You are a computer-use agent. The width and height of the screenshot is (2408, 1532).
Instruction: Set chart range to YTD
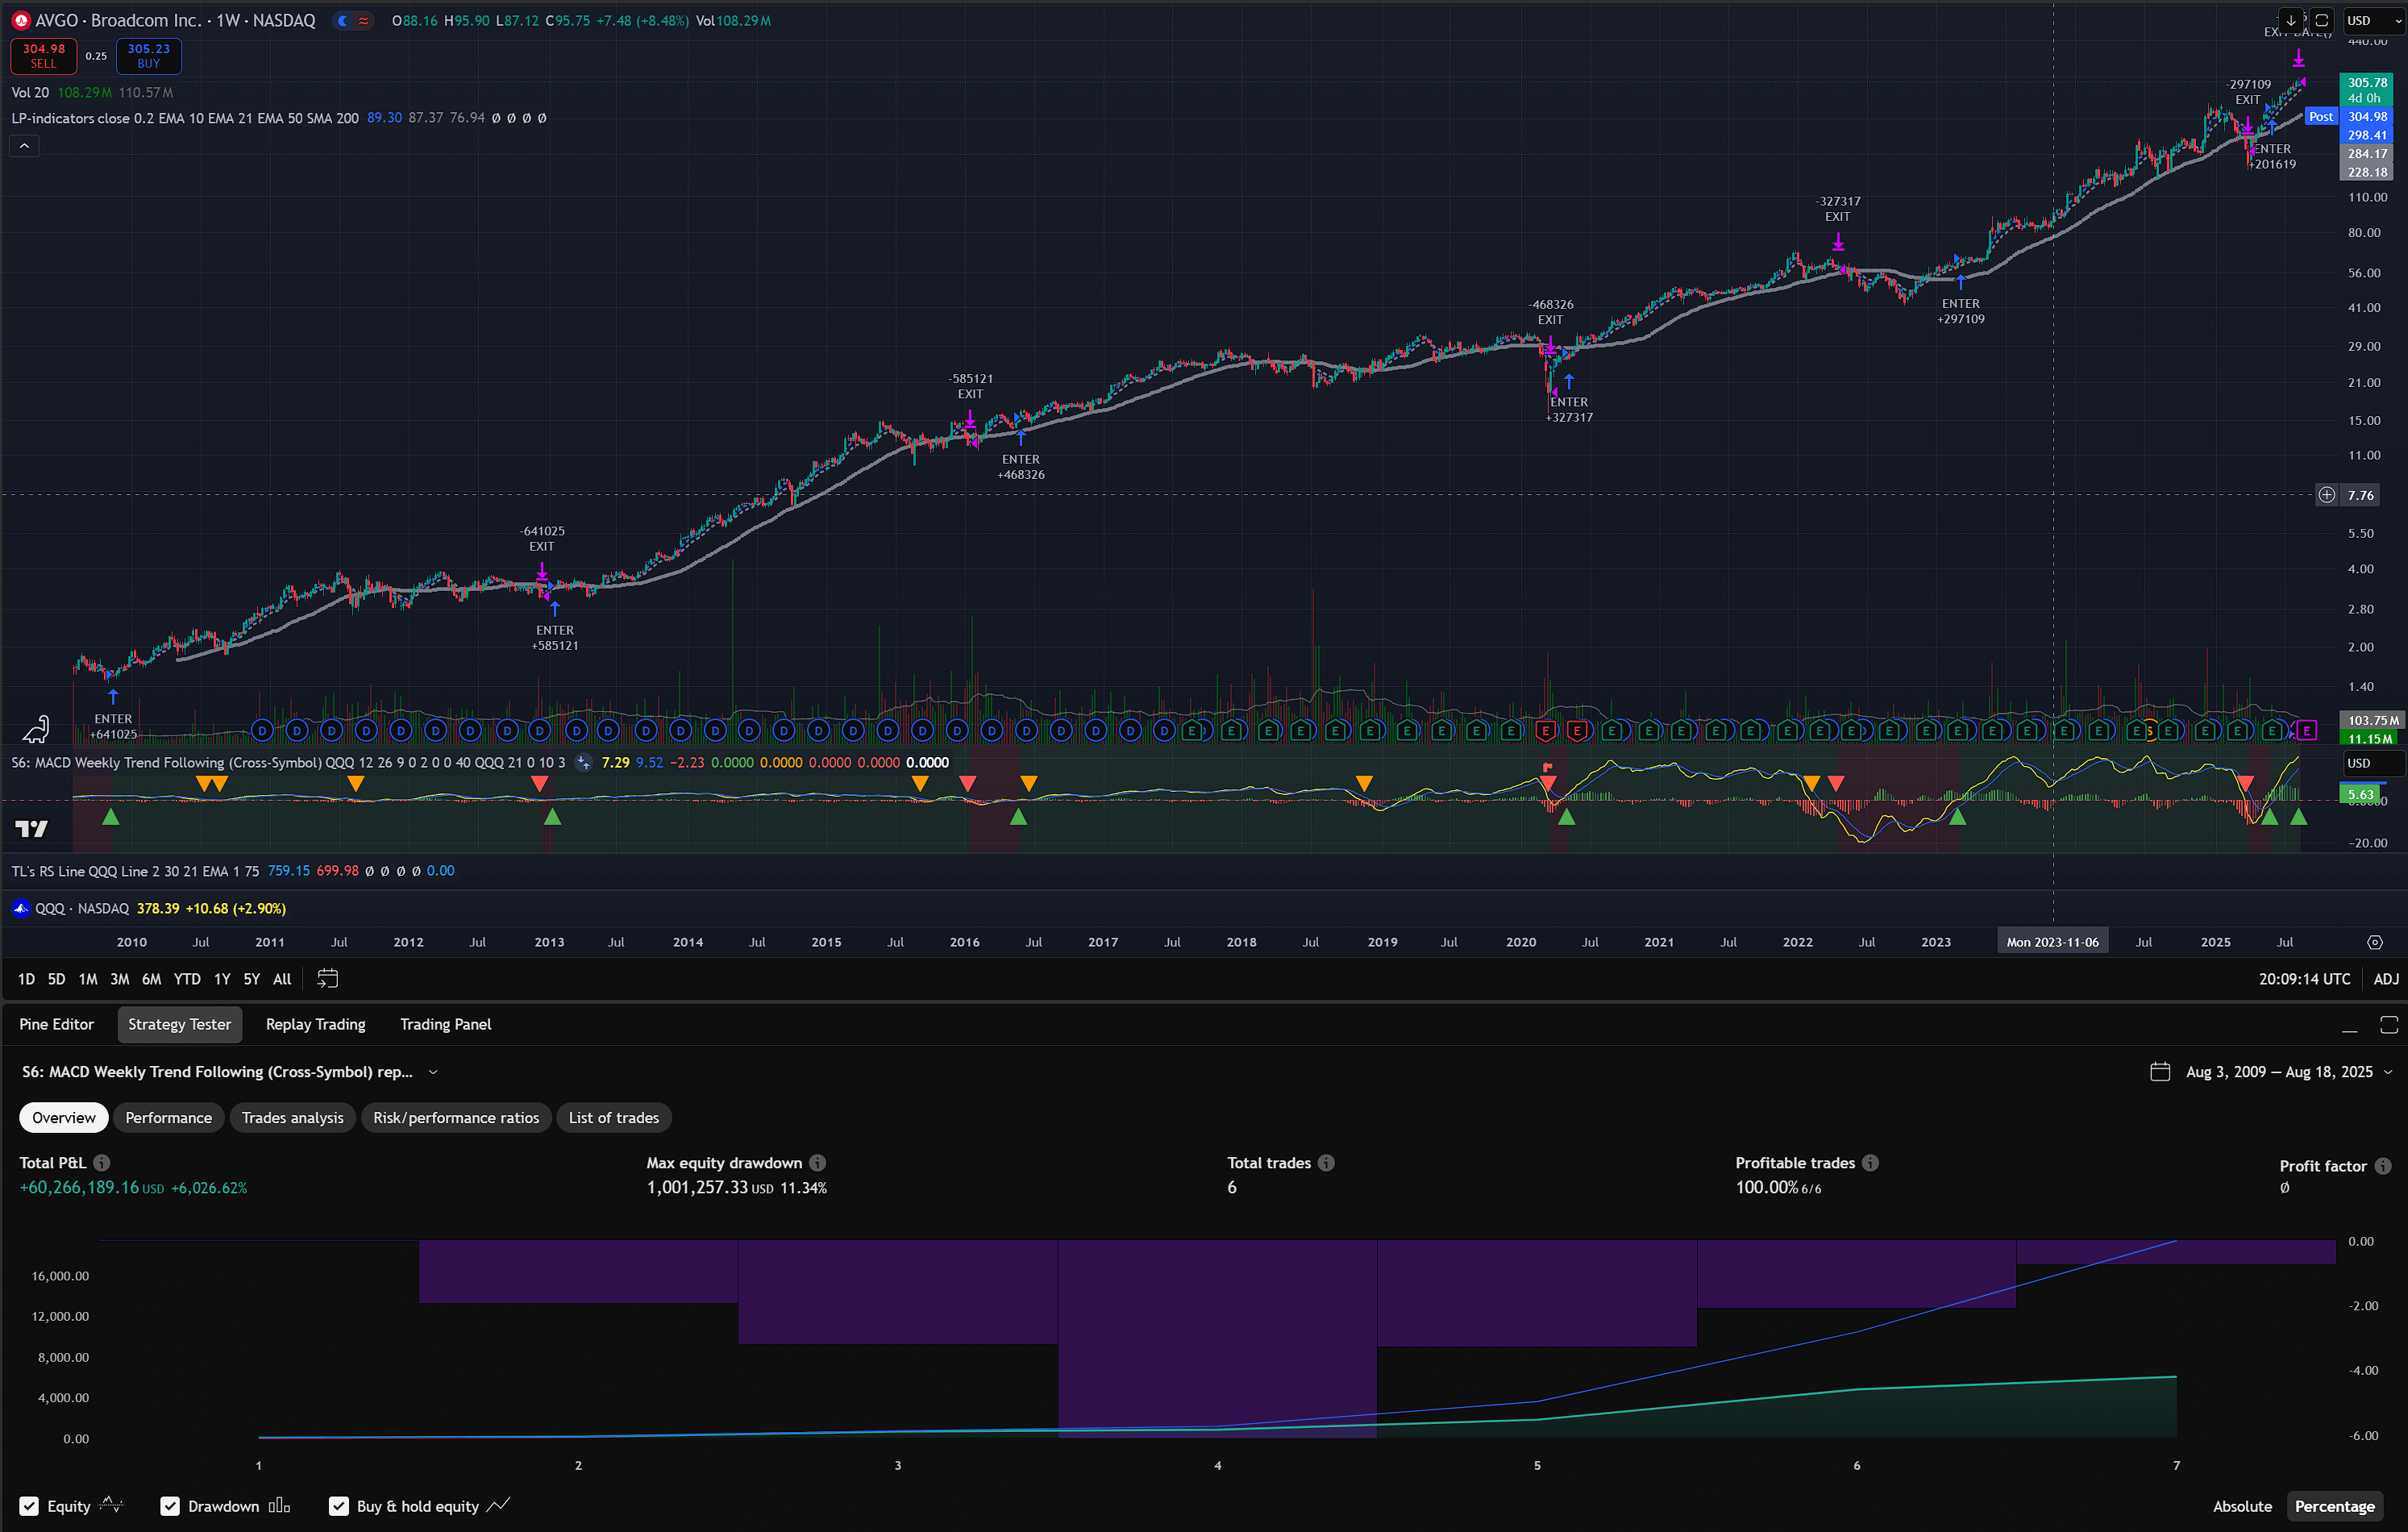[186, 979]
